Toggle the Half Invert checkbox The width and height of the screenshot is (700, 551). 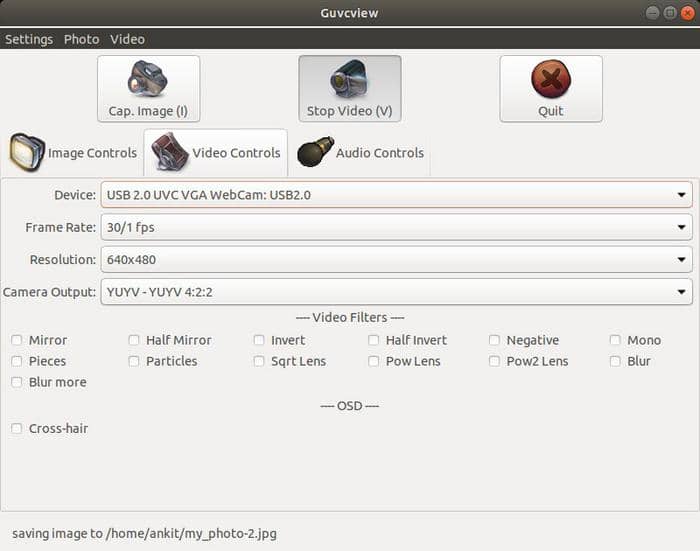(374, 340)
